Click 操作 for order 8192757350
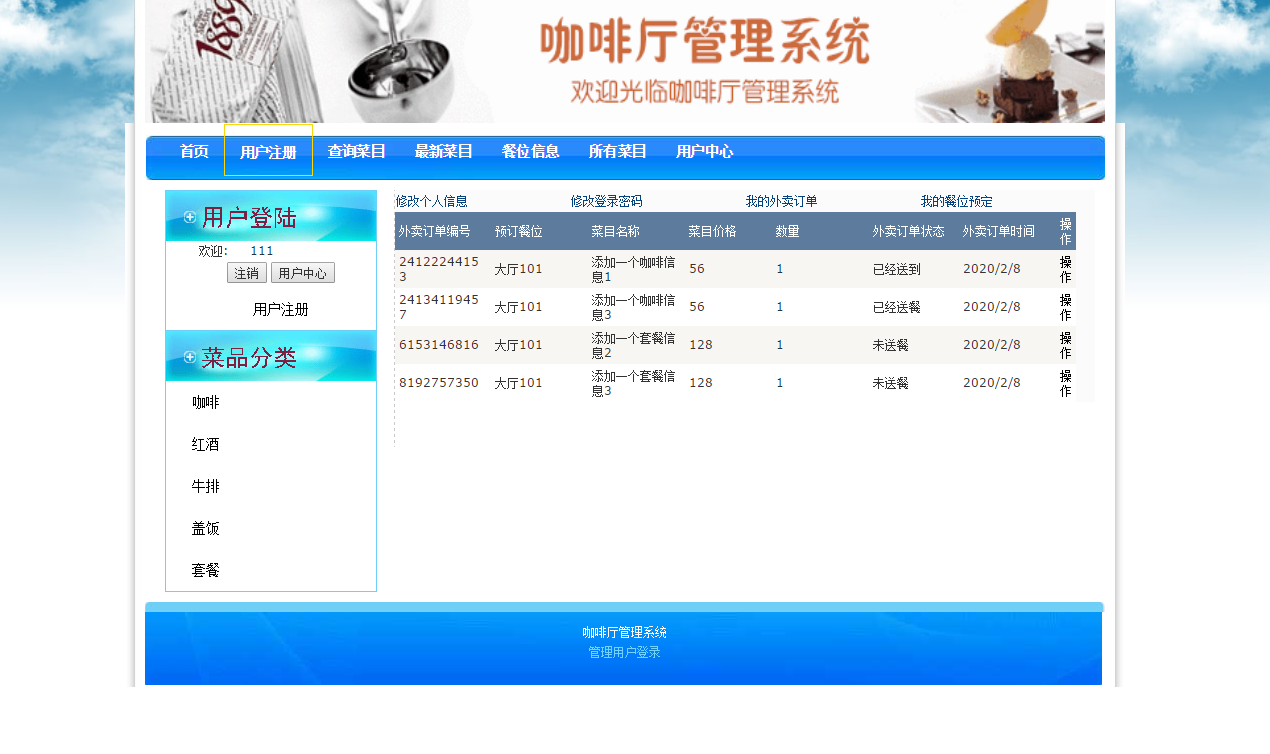The height and width of the screenshot is (754, 1270). coord(1066,383)
